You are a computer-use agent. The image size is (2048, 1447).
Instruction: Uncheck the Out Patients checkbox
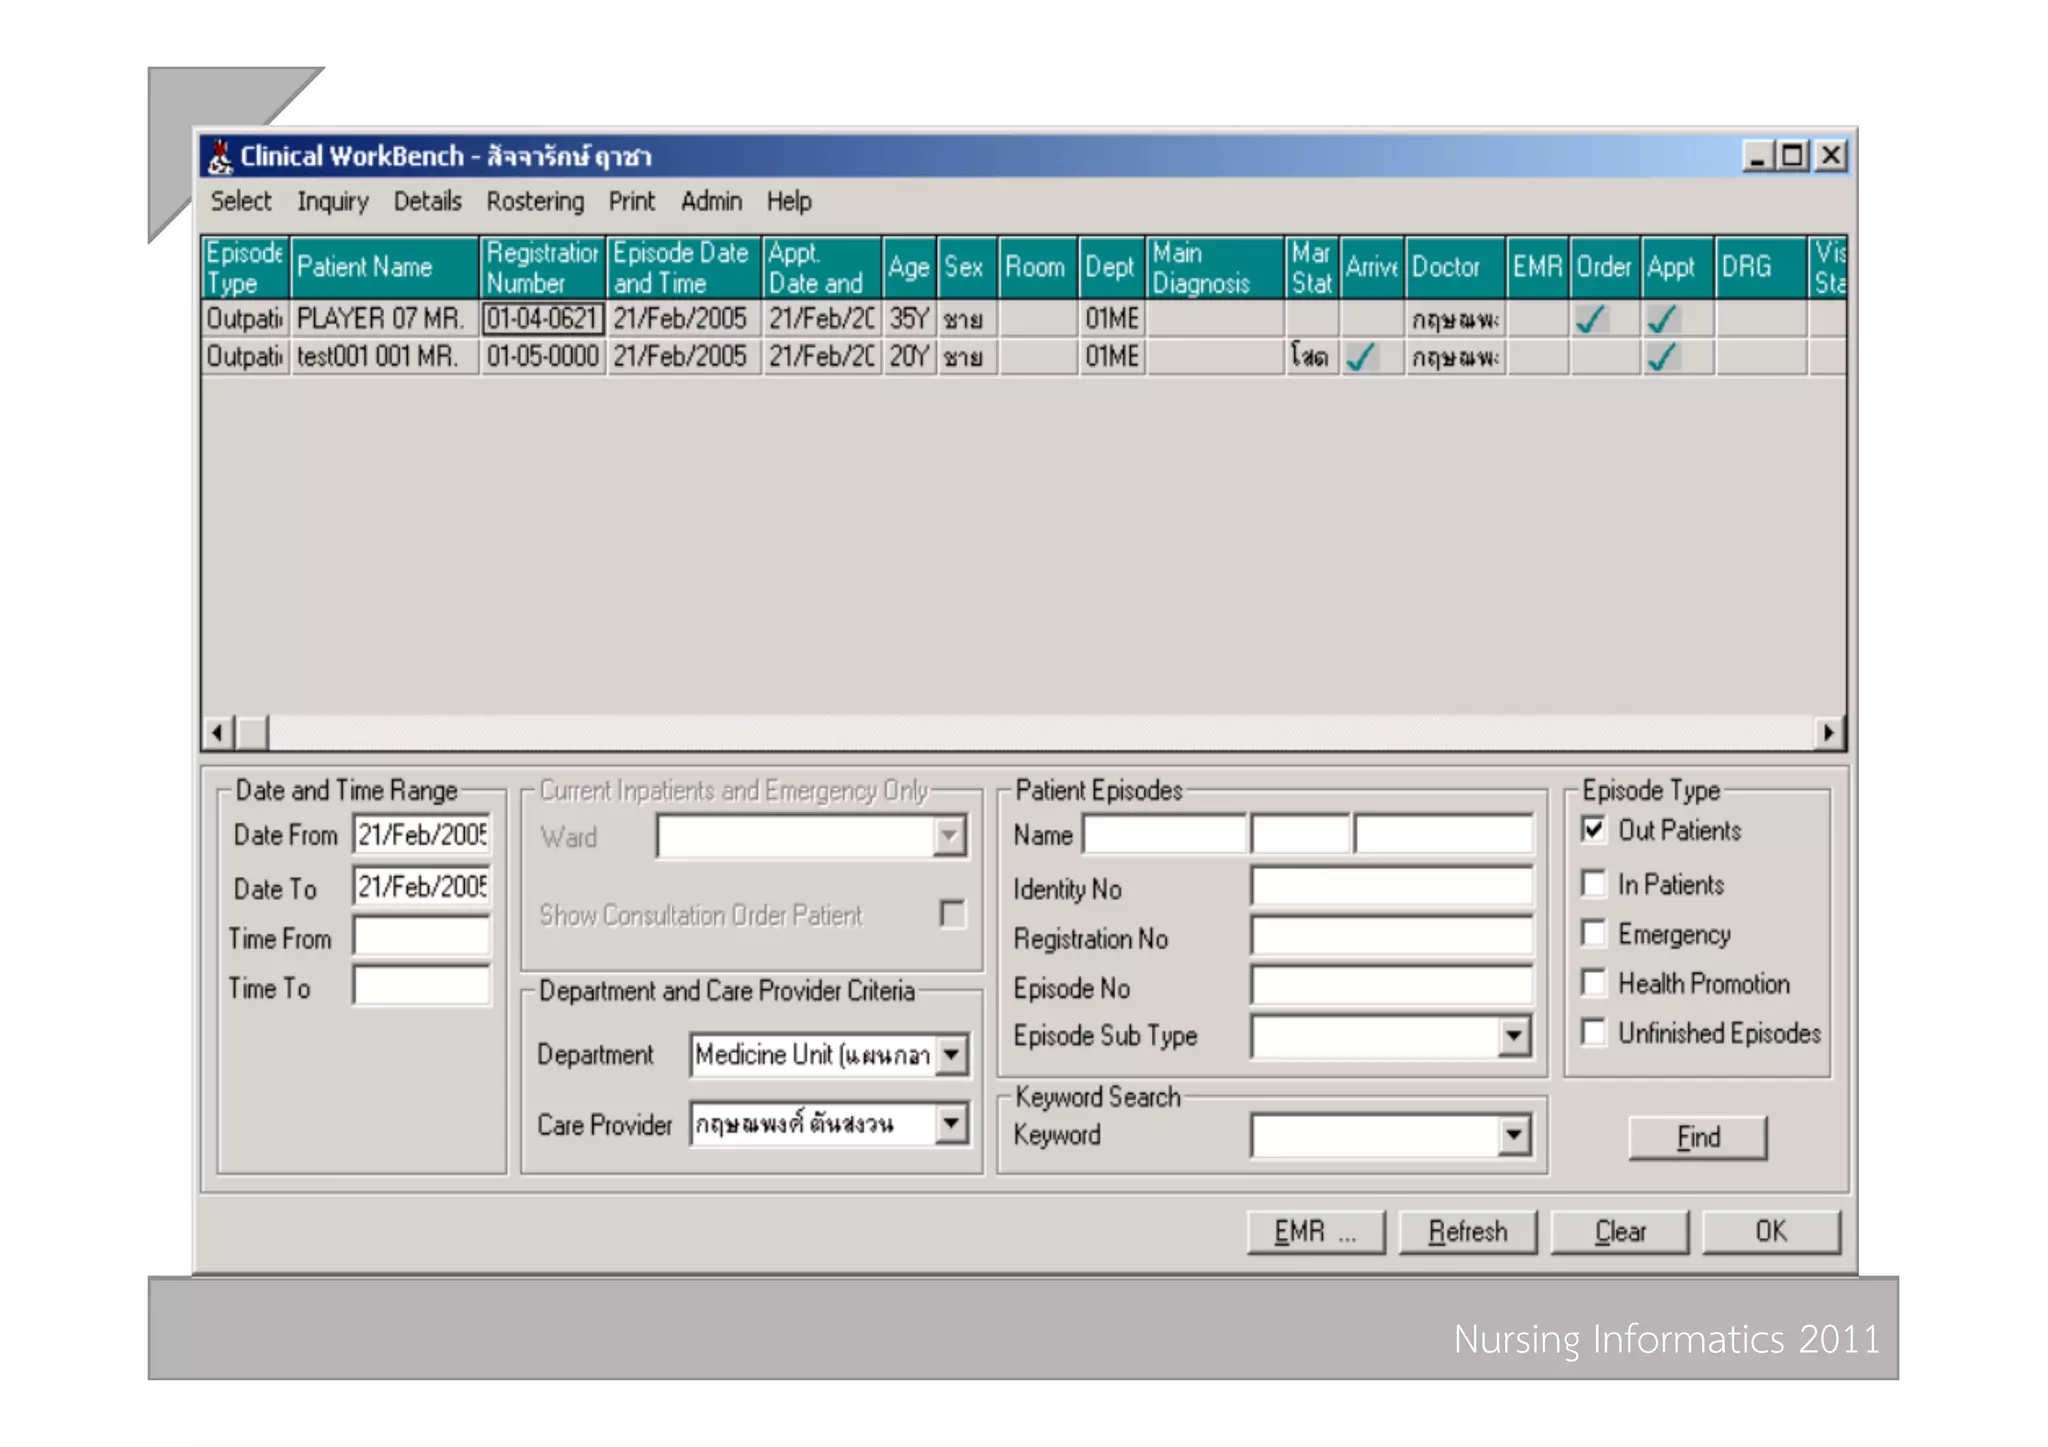coord(1594,830)
